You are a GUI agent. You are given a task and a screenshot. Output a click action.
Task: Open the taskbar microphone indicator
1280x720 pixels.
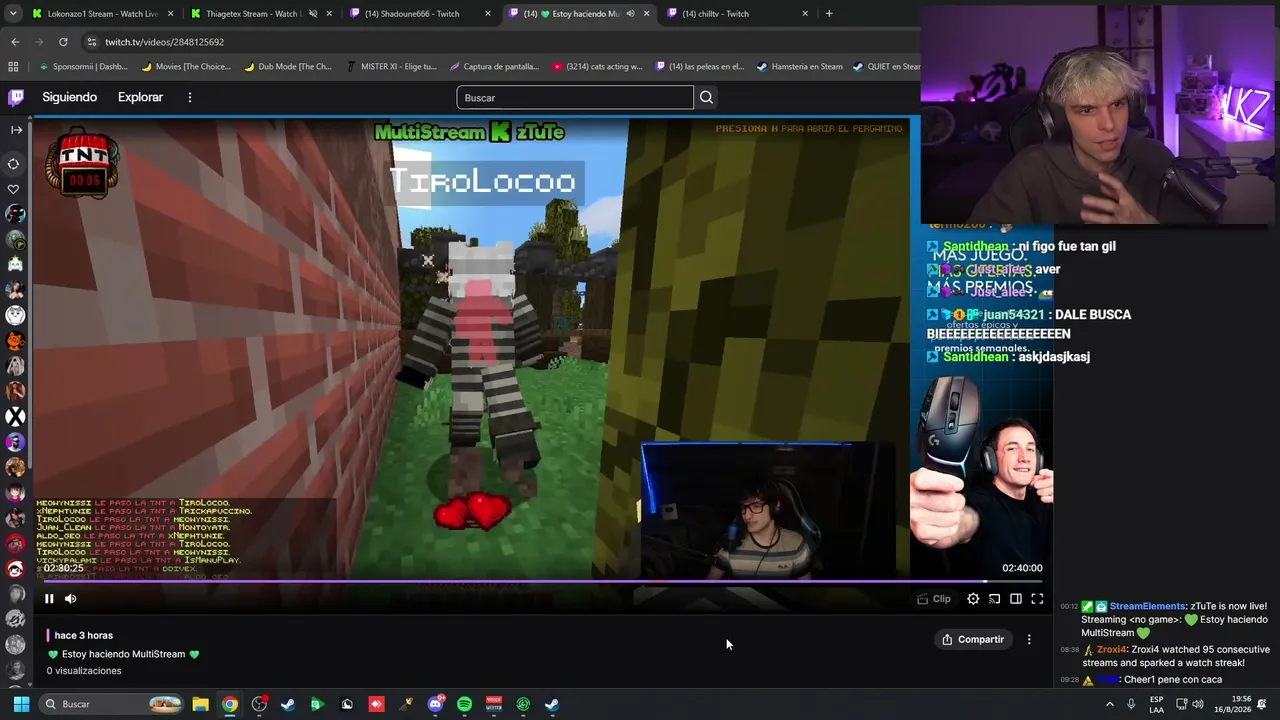pos(1131,704)
